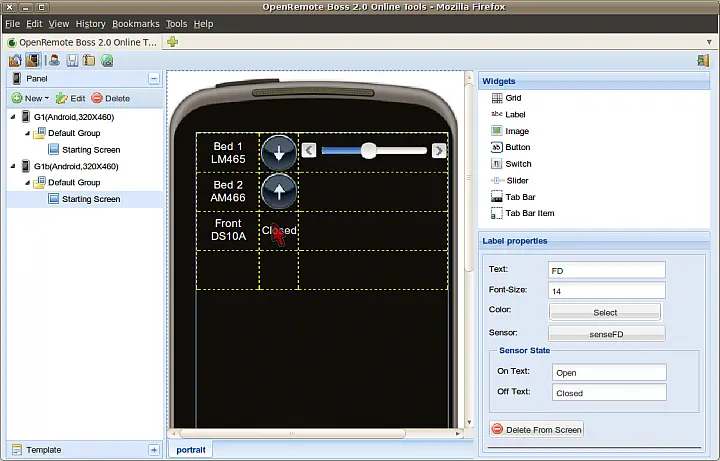This screenshot has height=461, width=720.
Task: Open the user account toolbar icon
Action: [x=54, y=60]
